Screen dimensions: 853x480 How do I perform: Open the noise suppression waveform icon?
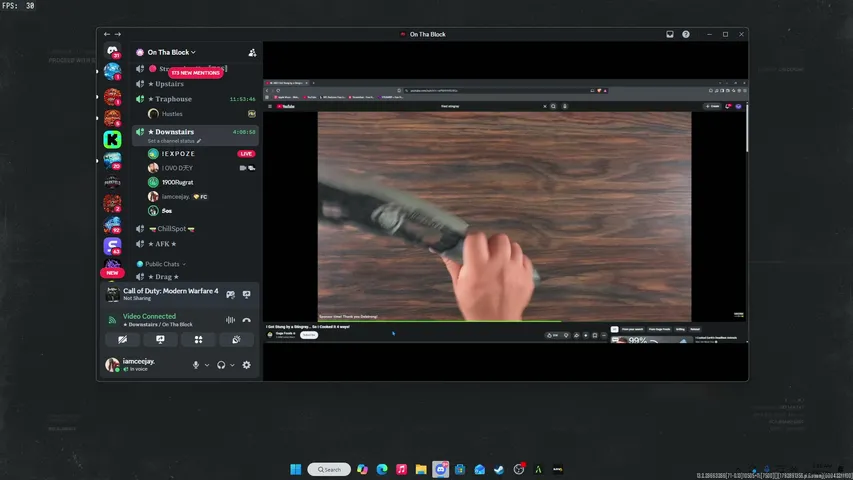tap(230, 320)
